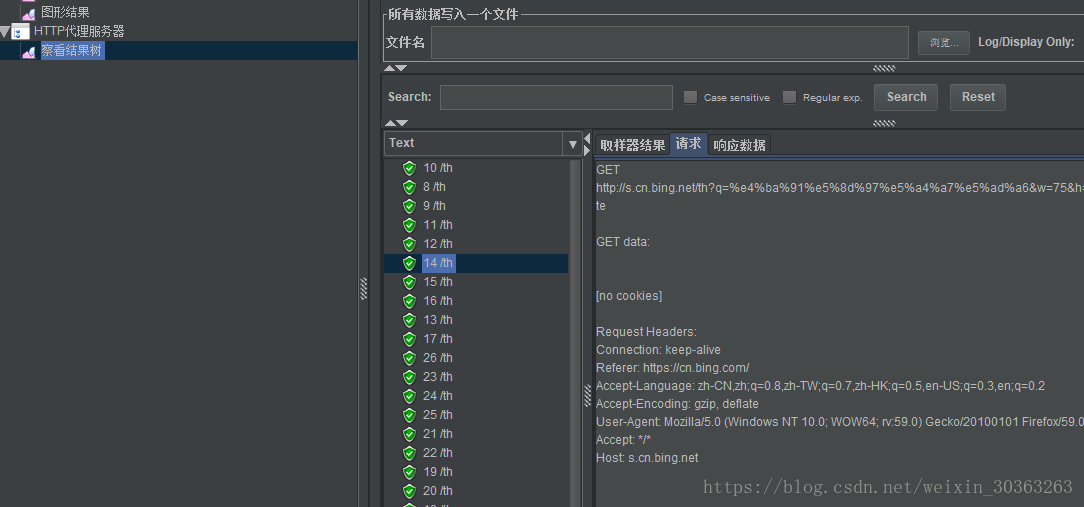The width and height of the screenshot is (1084, 507).
Task: Click the green shield icon beside 15 /th
Action: point(409,282)
